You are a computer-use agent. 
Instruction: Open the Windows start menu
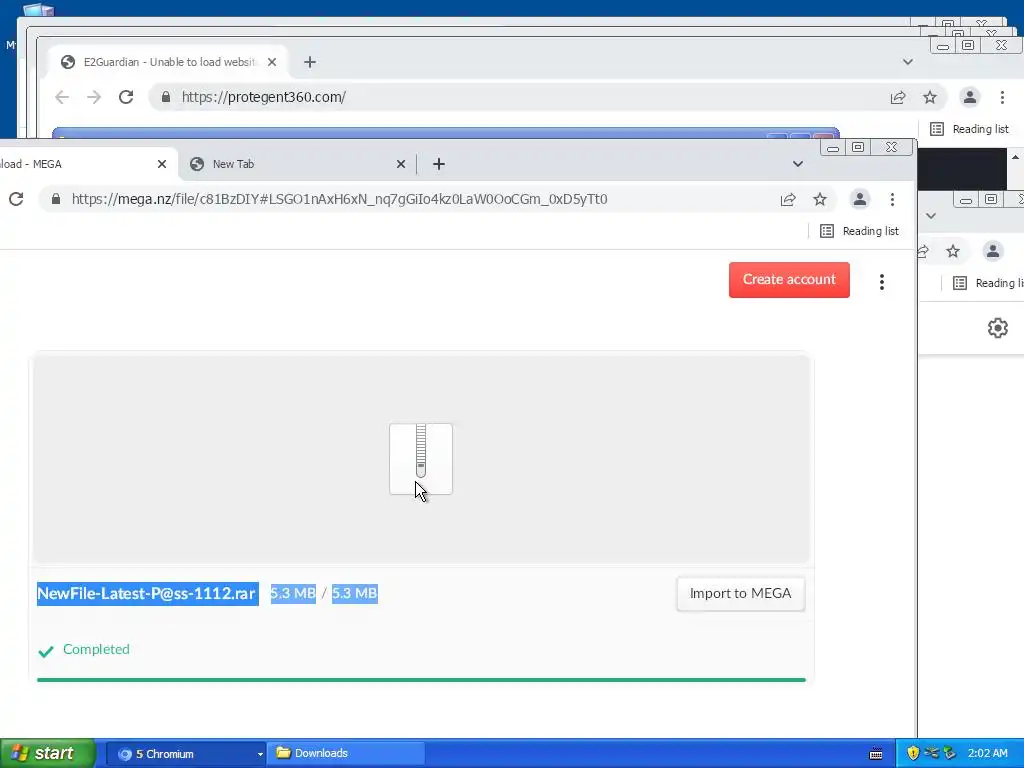pyautogui.click(x=47, y=754)
